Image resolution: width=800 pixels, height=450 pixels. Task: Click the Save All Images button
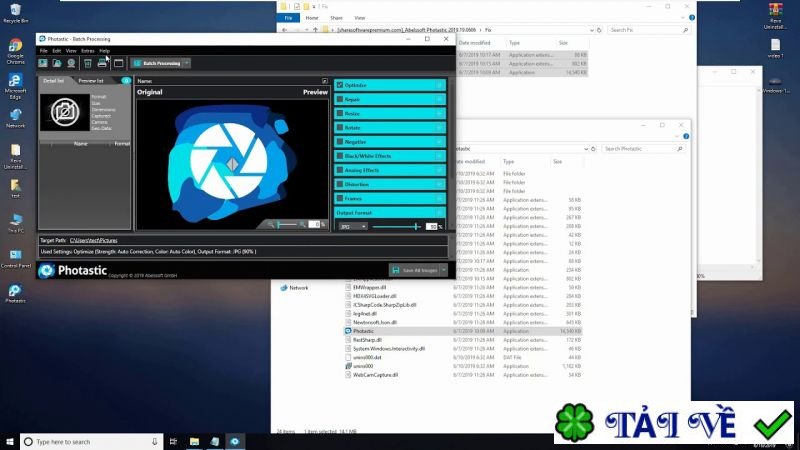[x=415, y=270]
